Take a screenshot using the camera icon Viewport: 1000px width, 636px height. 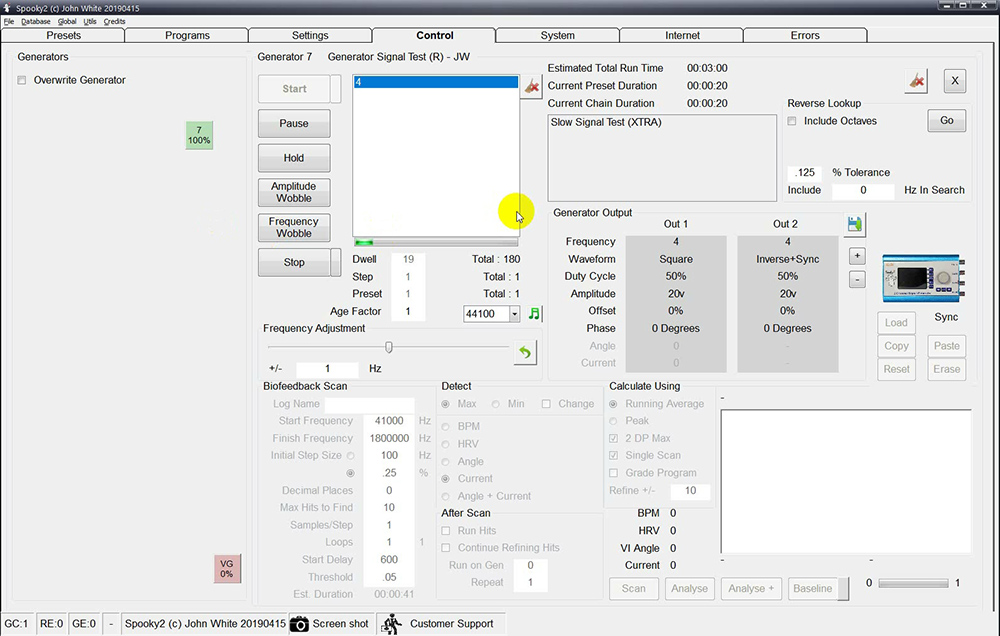click(x=300, y=624)
